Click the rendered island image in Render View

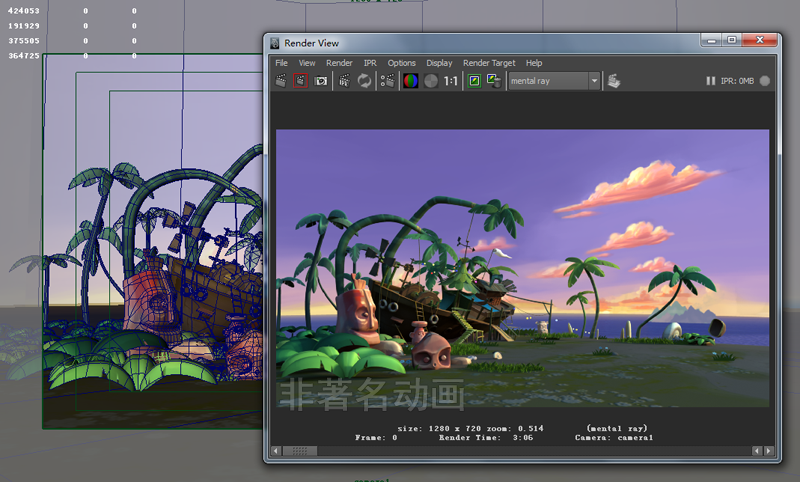522,268
